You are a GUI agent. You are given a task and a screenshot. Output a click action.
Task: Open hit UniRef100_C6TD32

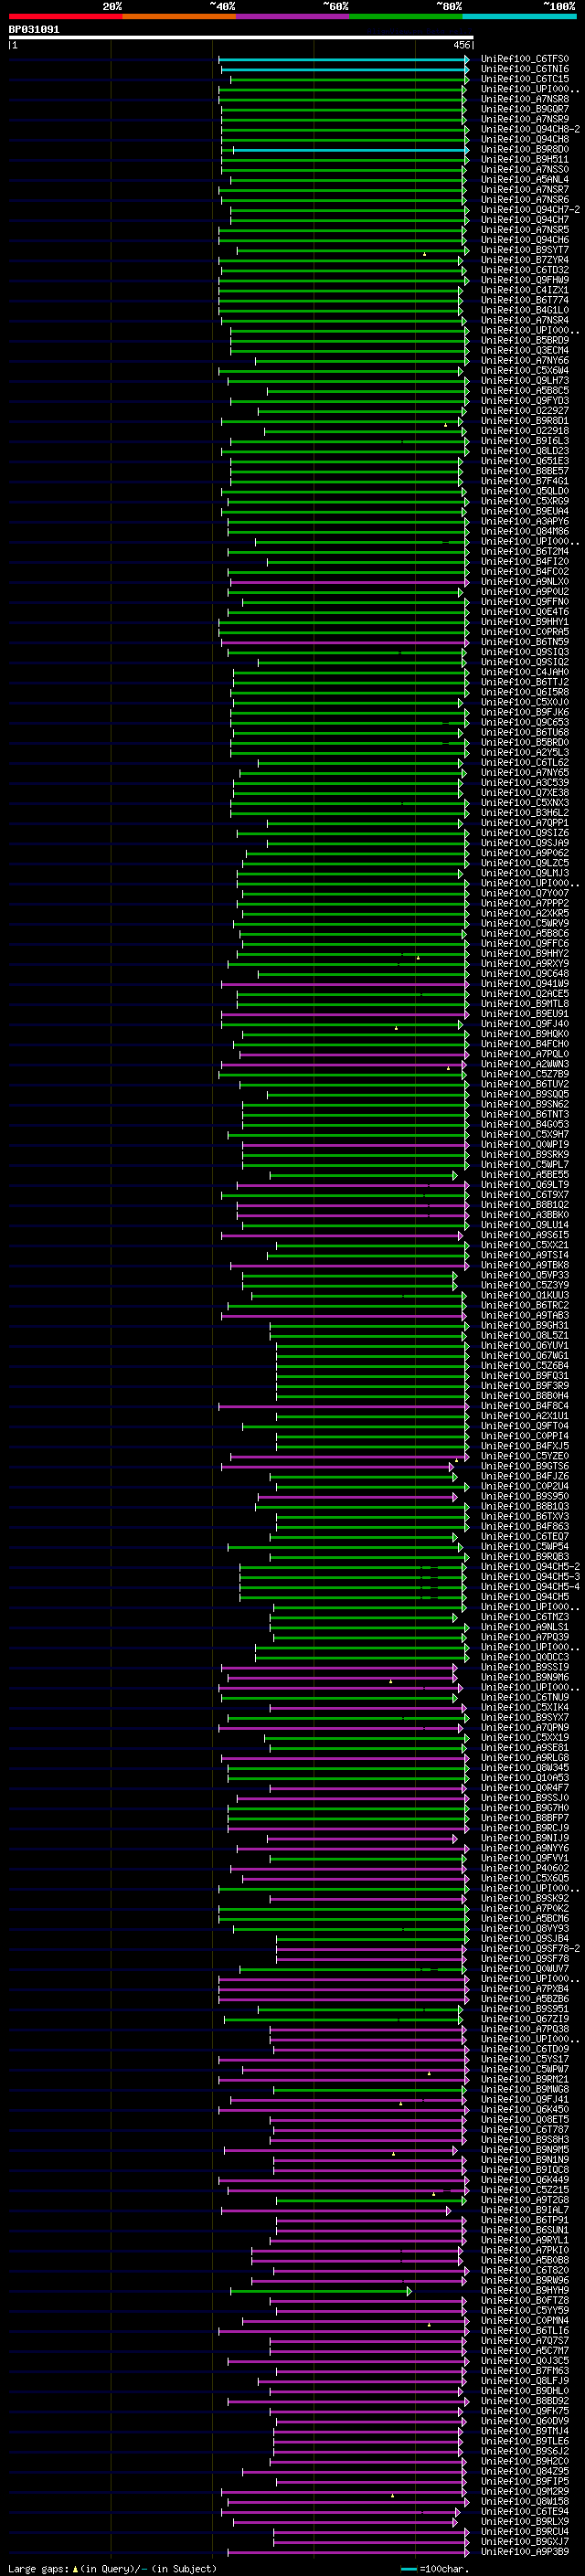tap(525, 270)
